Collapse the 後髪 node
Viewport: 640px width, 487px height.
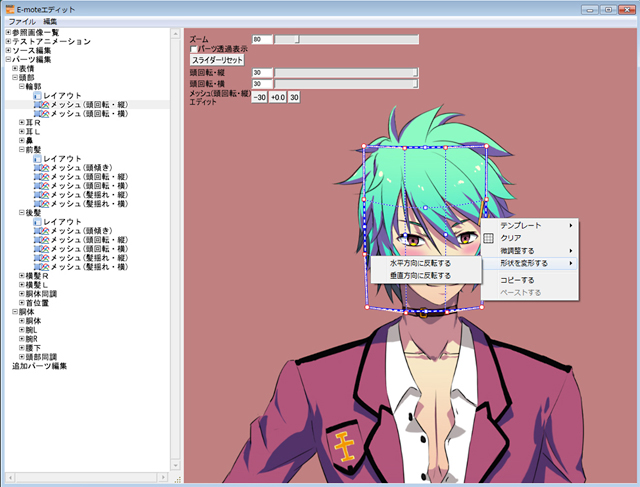click(22, 213)
